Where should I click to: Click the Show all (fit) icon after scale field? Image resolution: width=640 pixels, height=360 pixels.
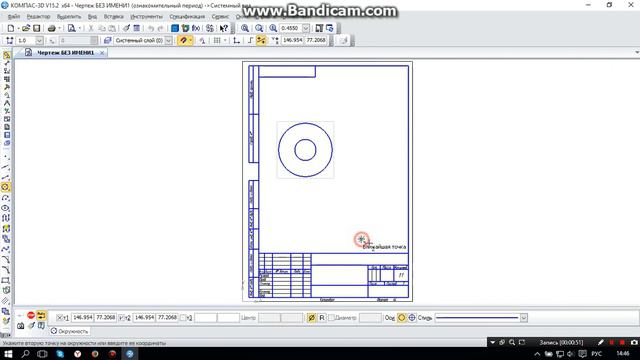coord(319,28)
